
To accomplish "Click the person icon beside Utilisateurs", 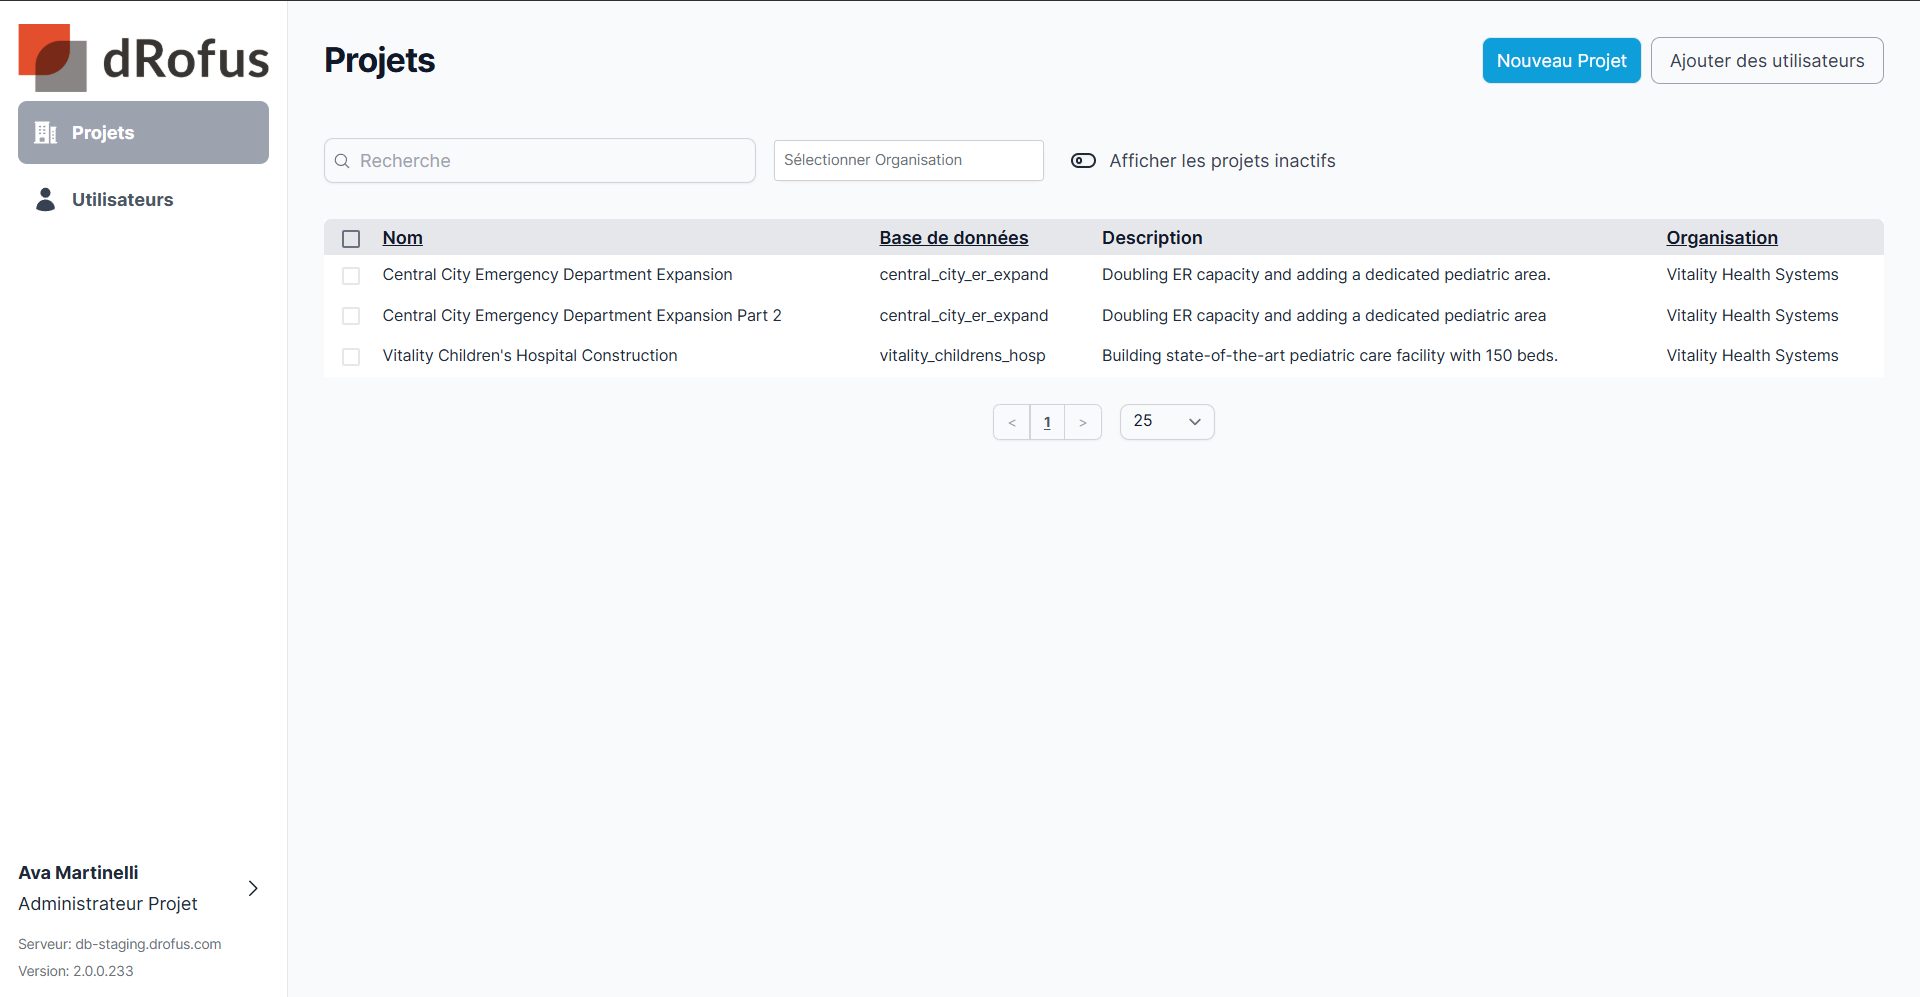I will (x=46, y=200).
